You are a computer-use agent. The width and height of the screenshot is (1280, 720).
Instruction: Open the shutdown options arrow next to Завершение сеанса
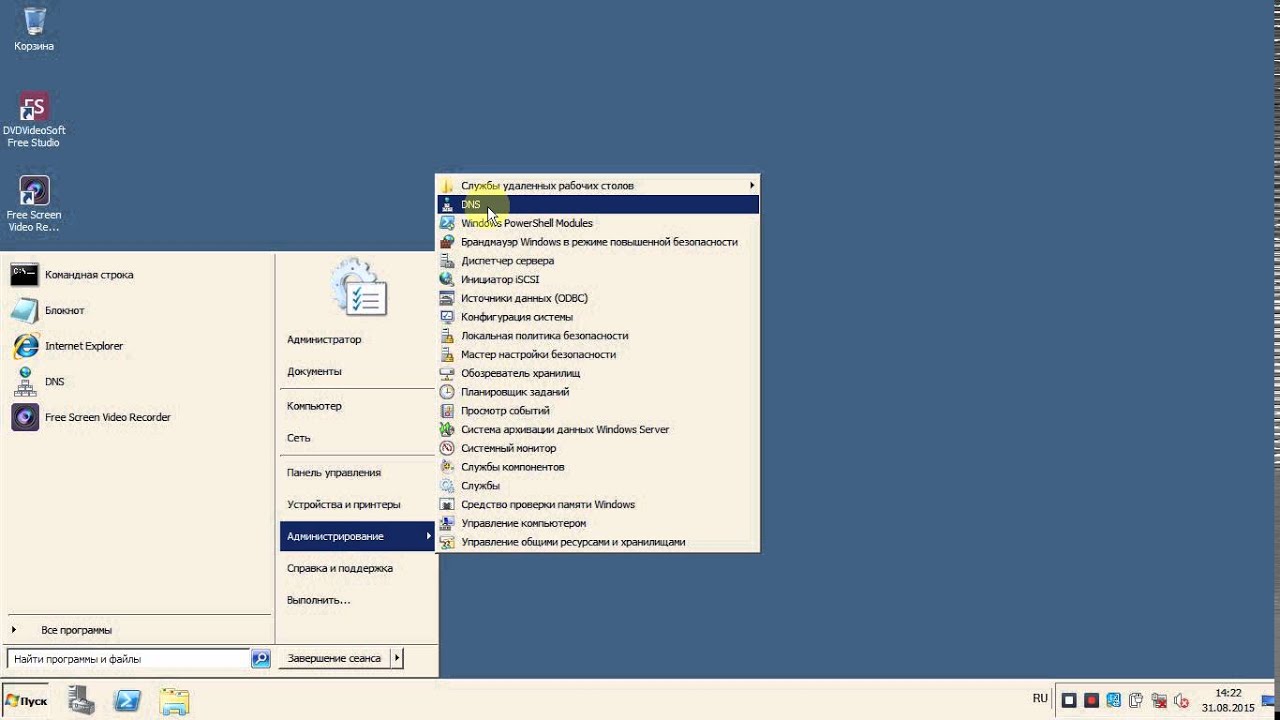[x=397, y=658]
